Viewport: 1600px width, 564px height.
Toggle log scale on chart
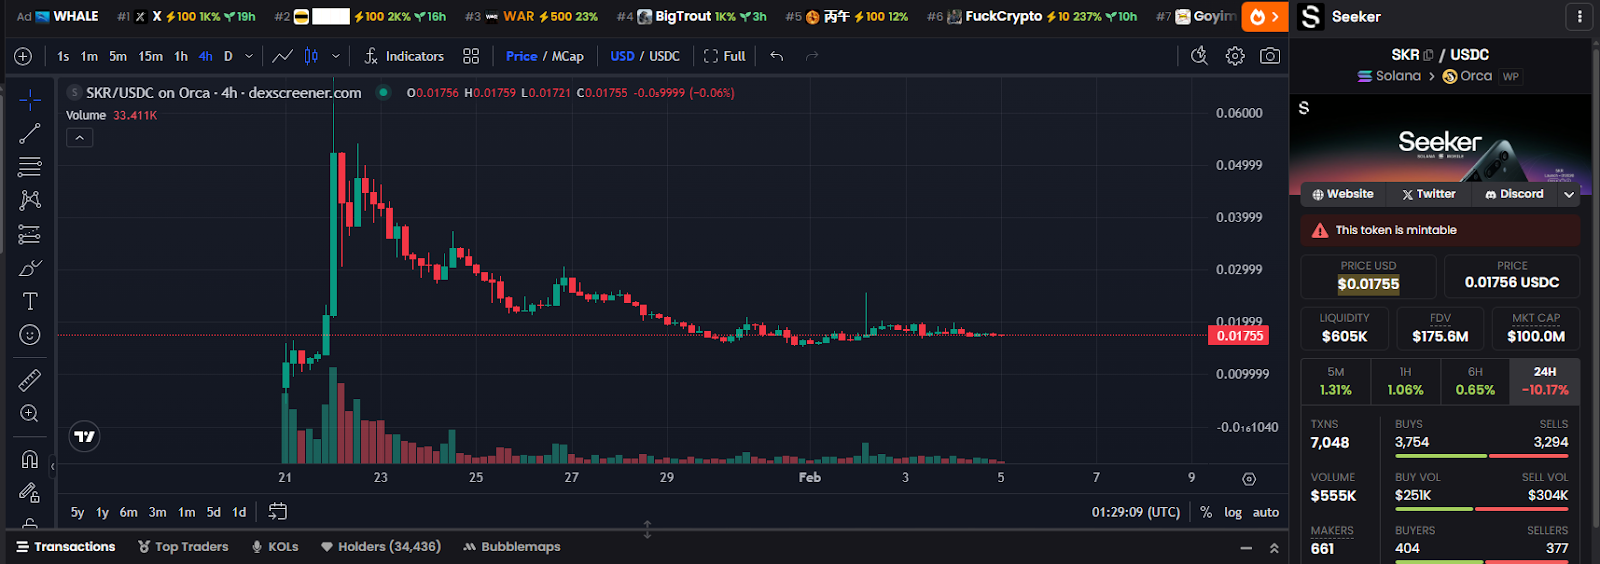[x=1233, y=512]
